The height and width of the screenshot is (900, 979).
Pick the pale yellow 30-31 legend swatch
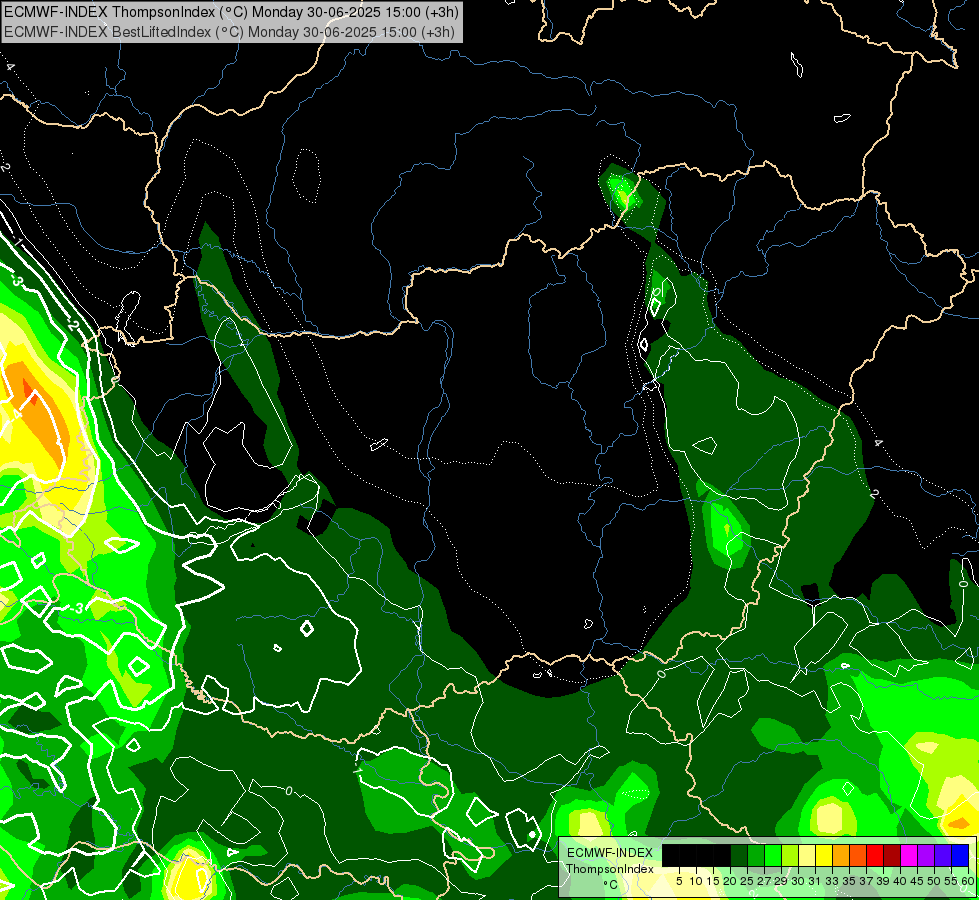click(807, 856)
